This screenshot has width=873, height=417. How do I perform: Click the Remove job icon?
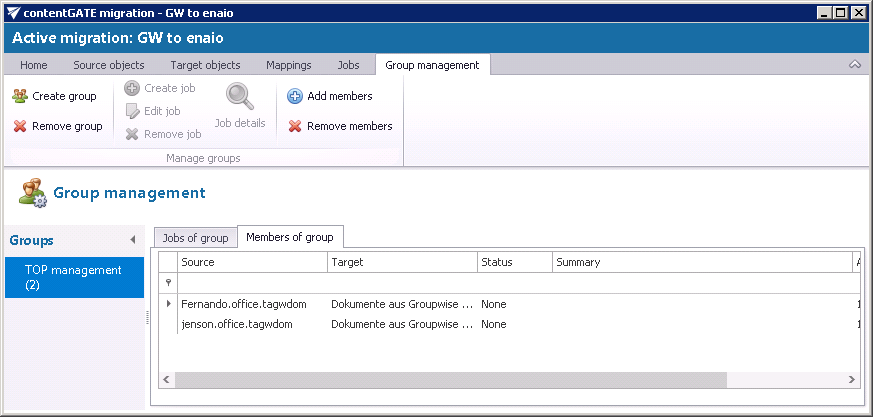(132, 134)
